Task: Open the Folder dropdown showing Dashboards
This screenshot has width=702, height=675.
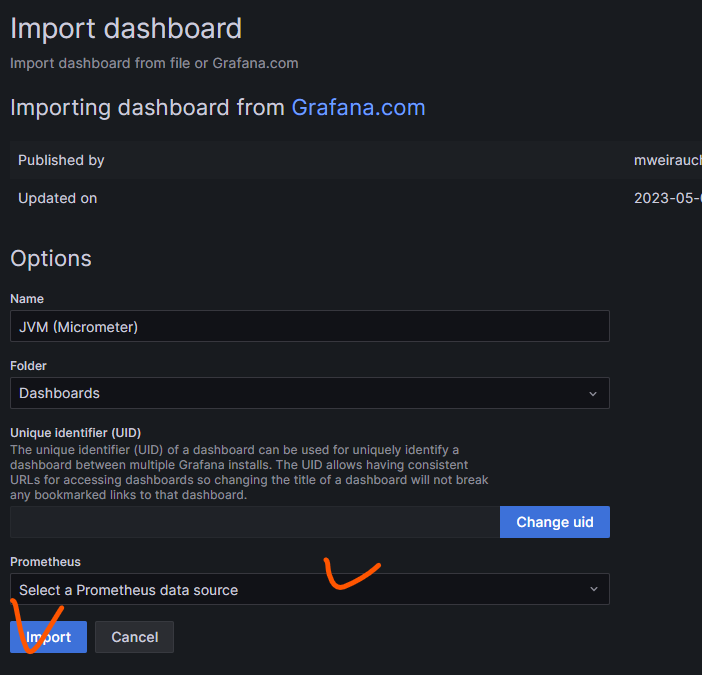Action: tap(310, 393)
